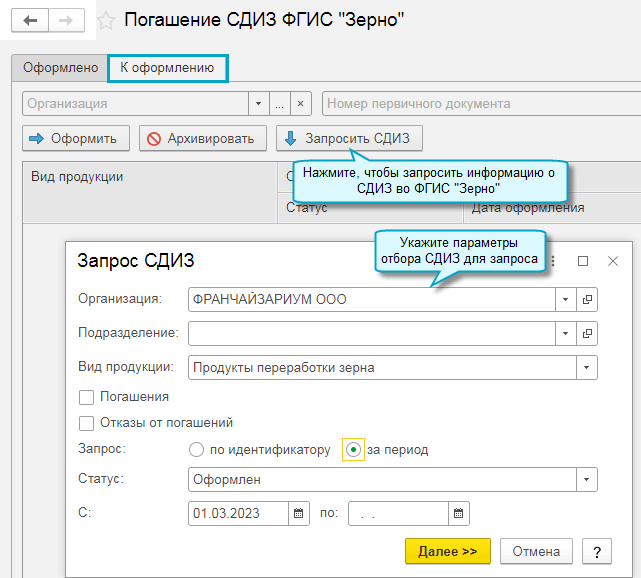Expand the Организация filter dropdown arrow
The height and width of the screenshot is (578, 641).
[x=259, y=104]
